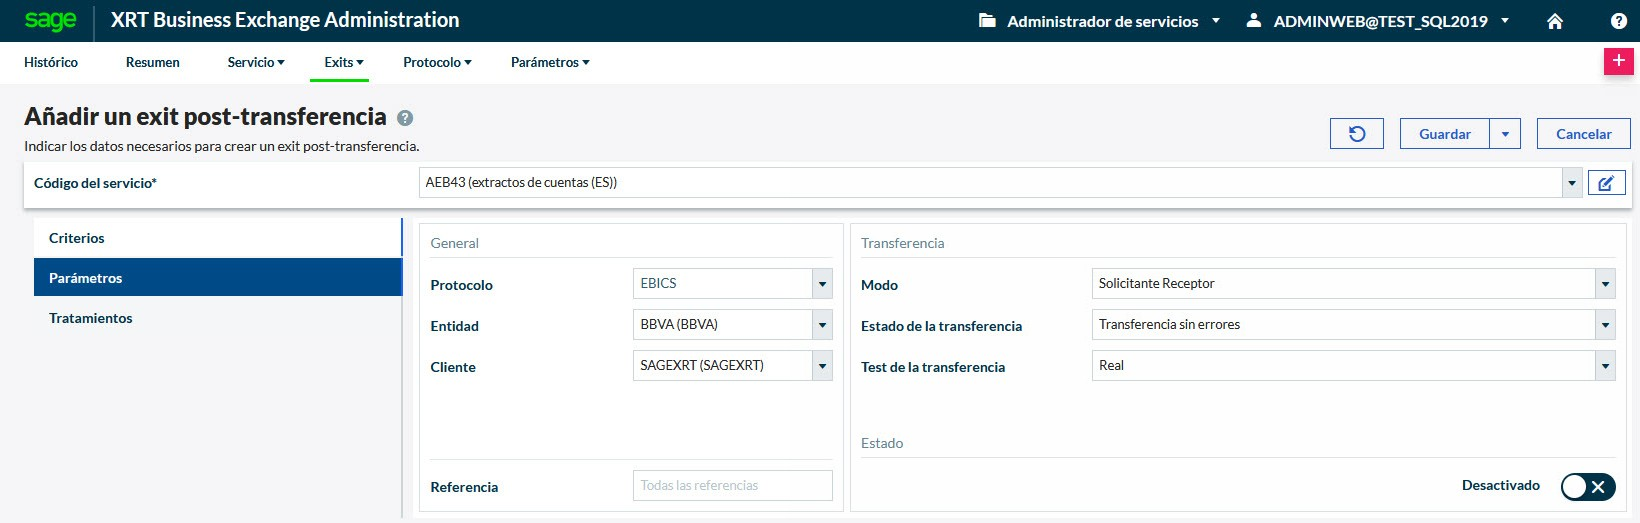Click the pink plus add button
Image resolution: width=1640 pixels, height=523 pixels.
[1618, 61]
